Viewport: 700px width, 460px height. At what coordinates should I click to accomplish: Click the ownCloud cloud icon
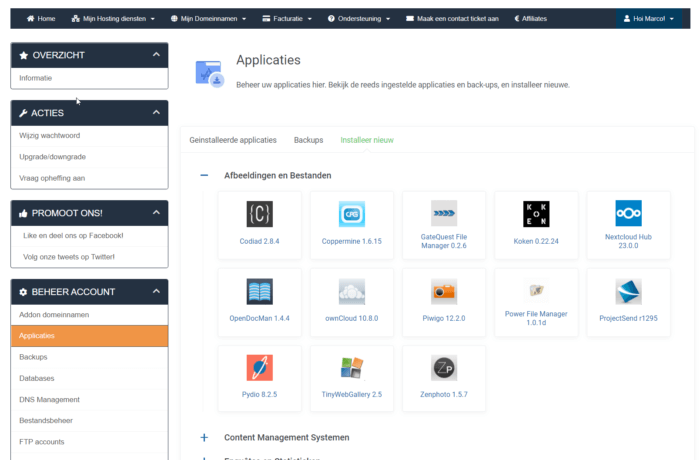pyautogui.click(x=352, y=292)
